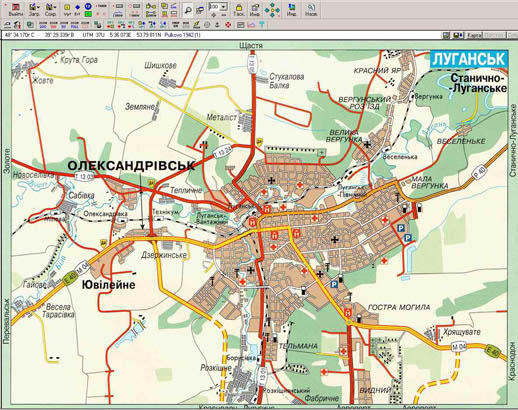Viewport: 518px width, 410px height.
Task: Click the Zoom 200 icon
Action: tap(42, 24)
